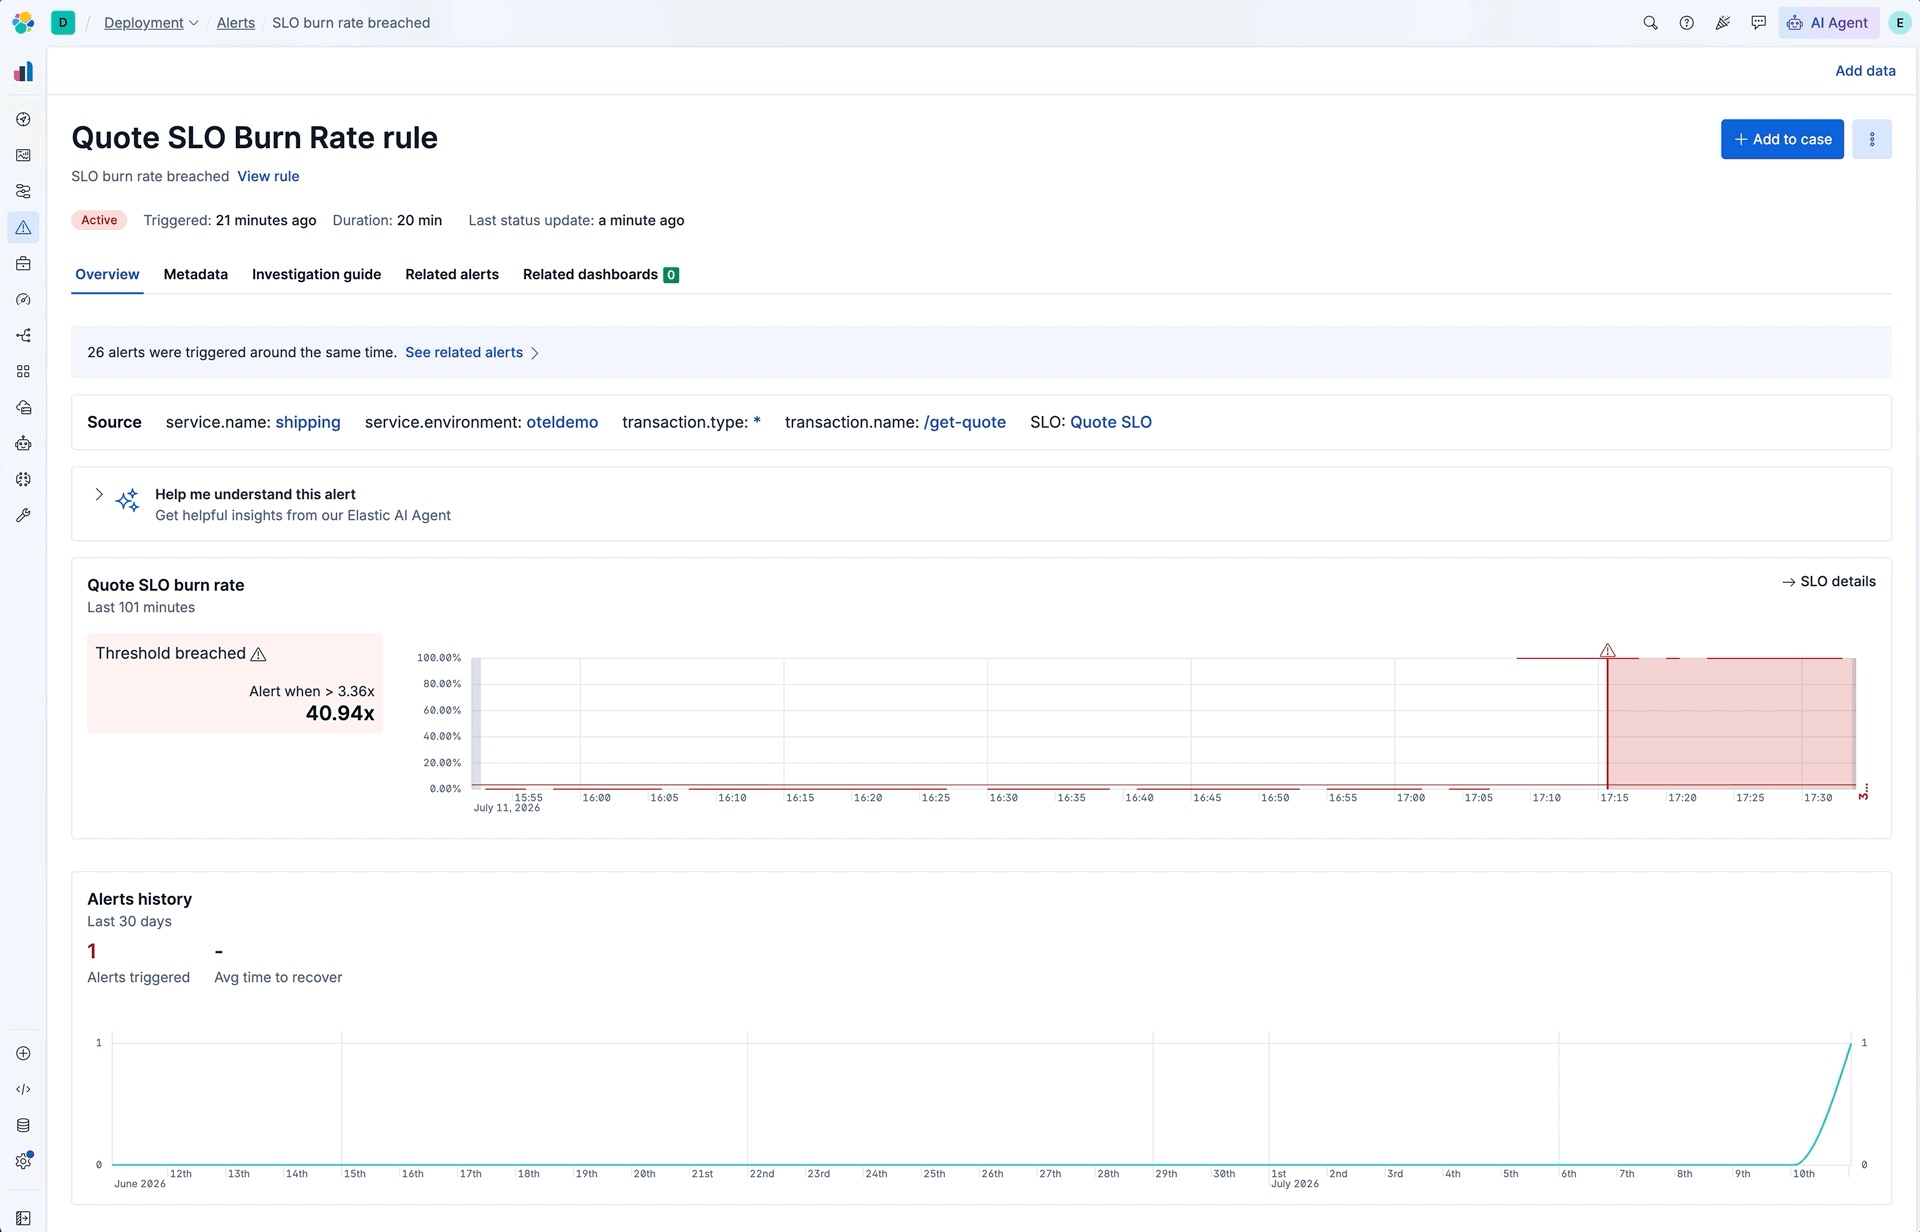Click the 'Add to case' button
Image resolution: width=1920 pixels, height=1232 pixels.
point(1782,139)
